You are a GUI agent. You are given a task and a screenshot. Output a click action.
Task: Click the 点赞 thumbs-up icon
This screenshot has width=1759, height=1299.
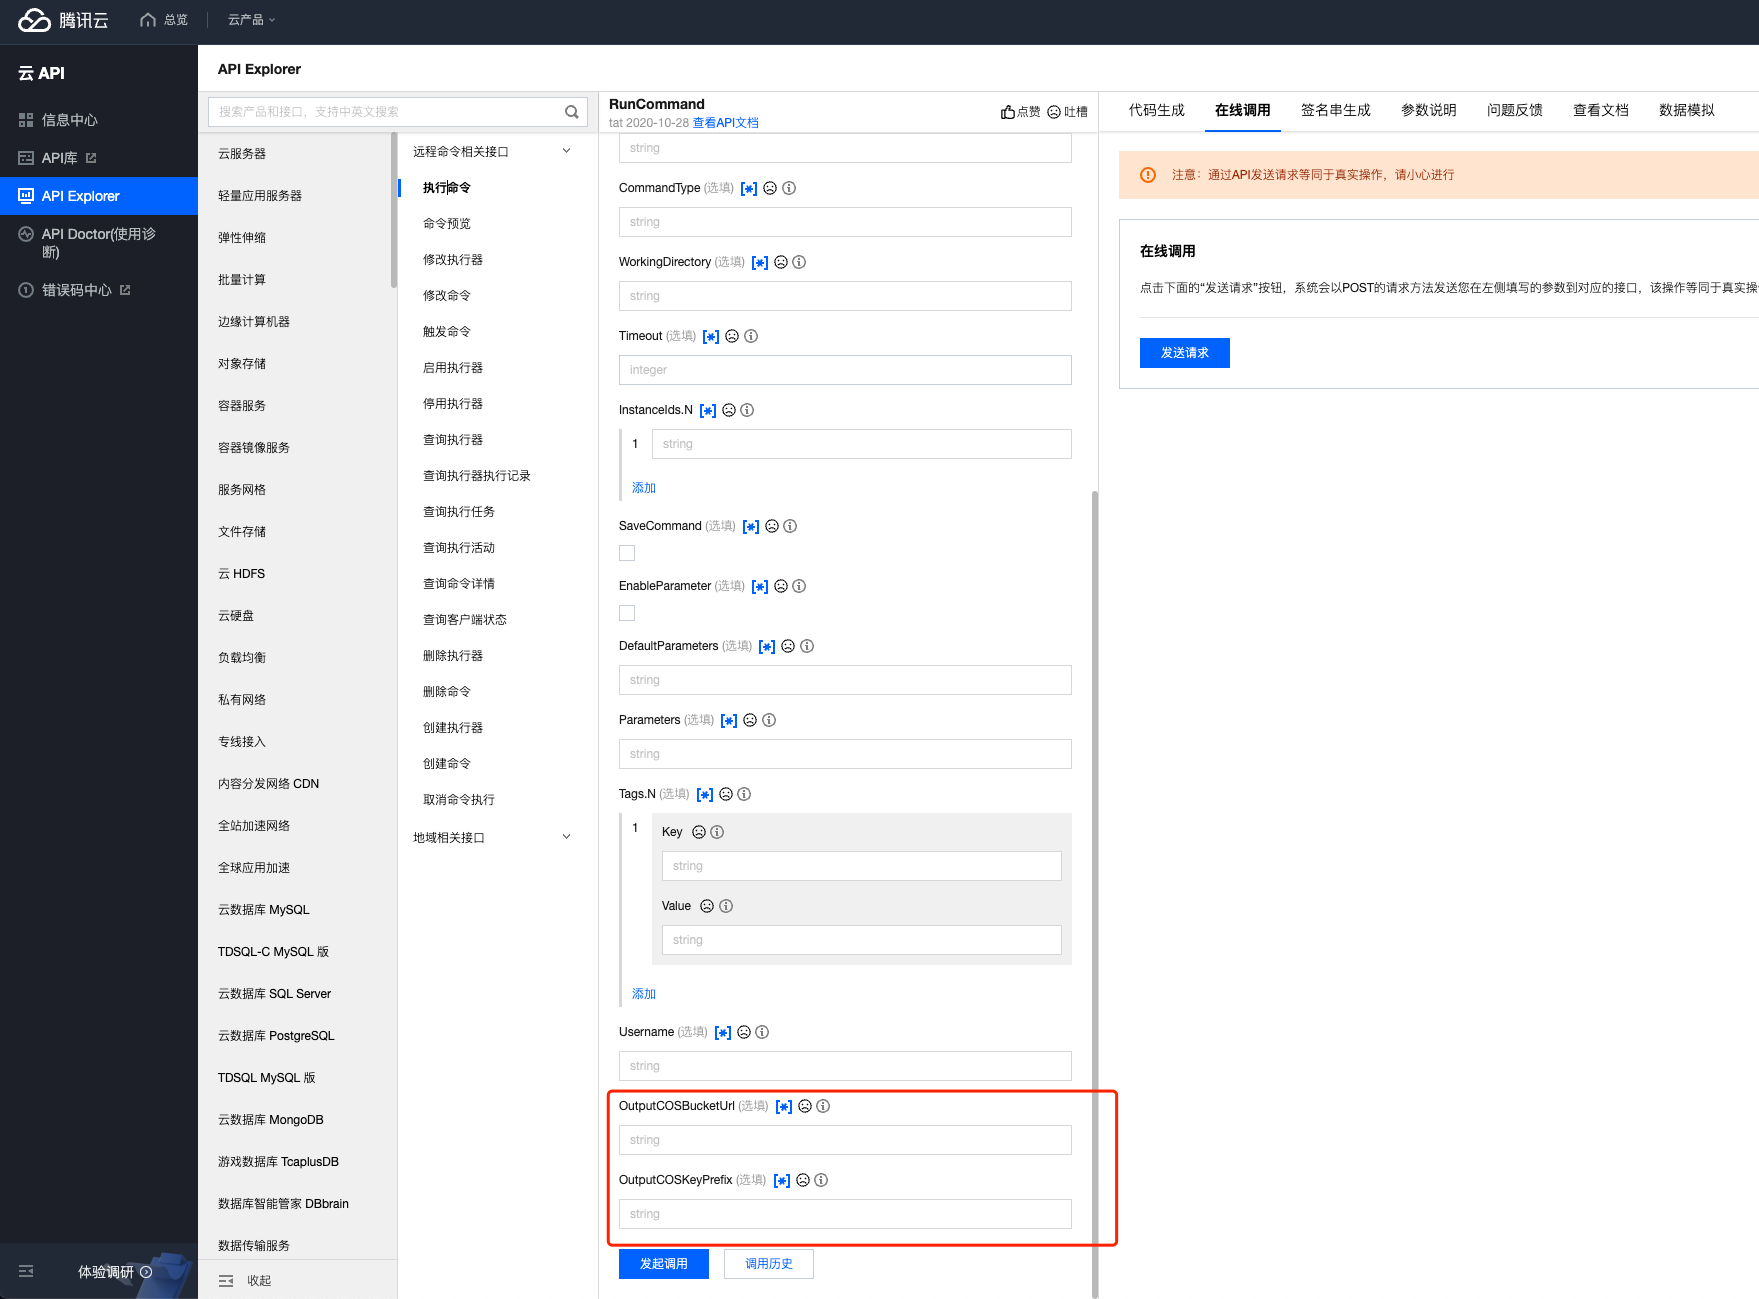point(1008,112)
